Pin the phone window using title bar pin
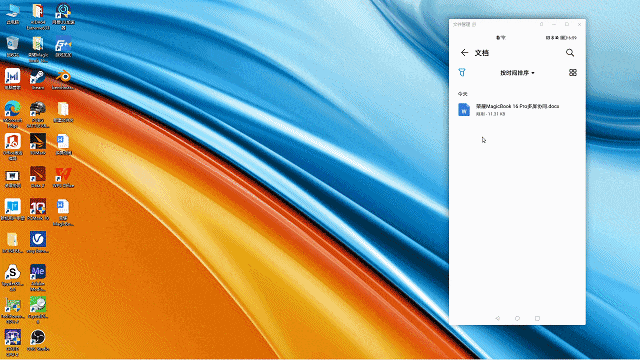The height and width of the screenshot is (360, 640). point(541,24)
